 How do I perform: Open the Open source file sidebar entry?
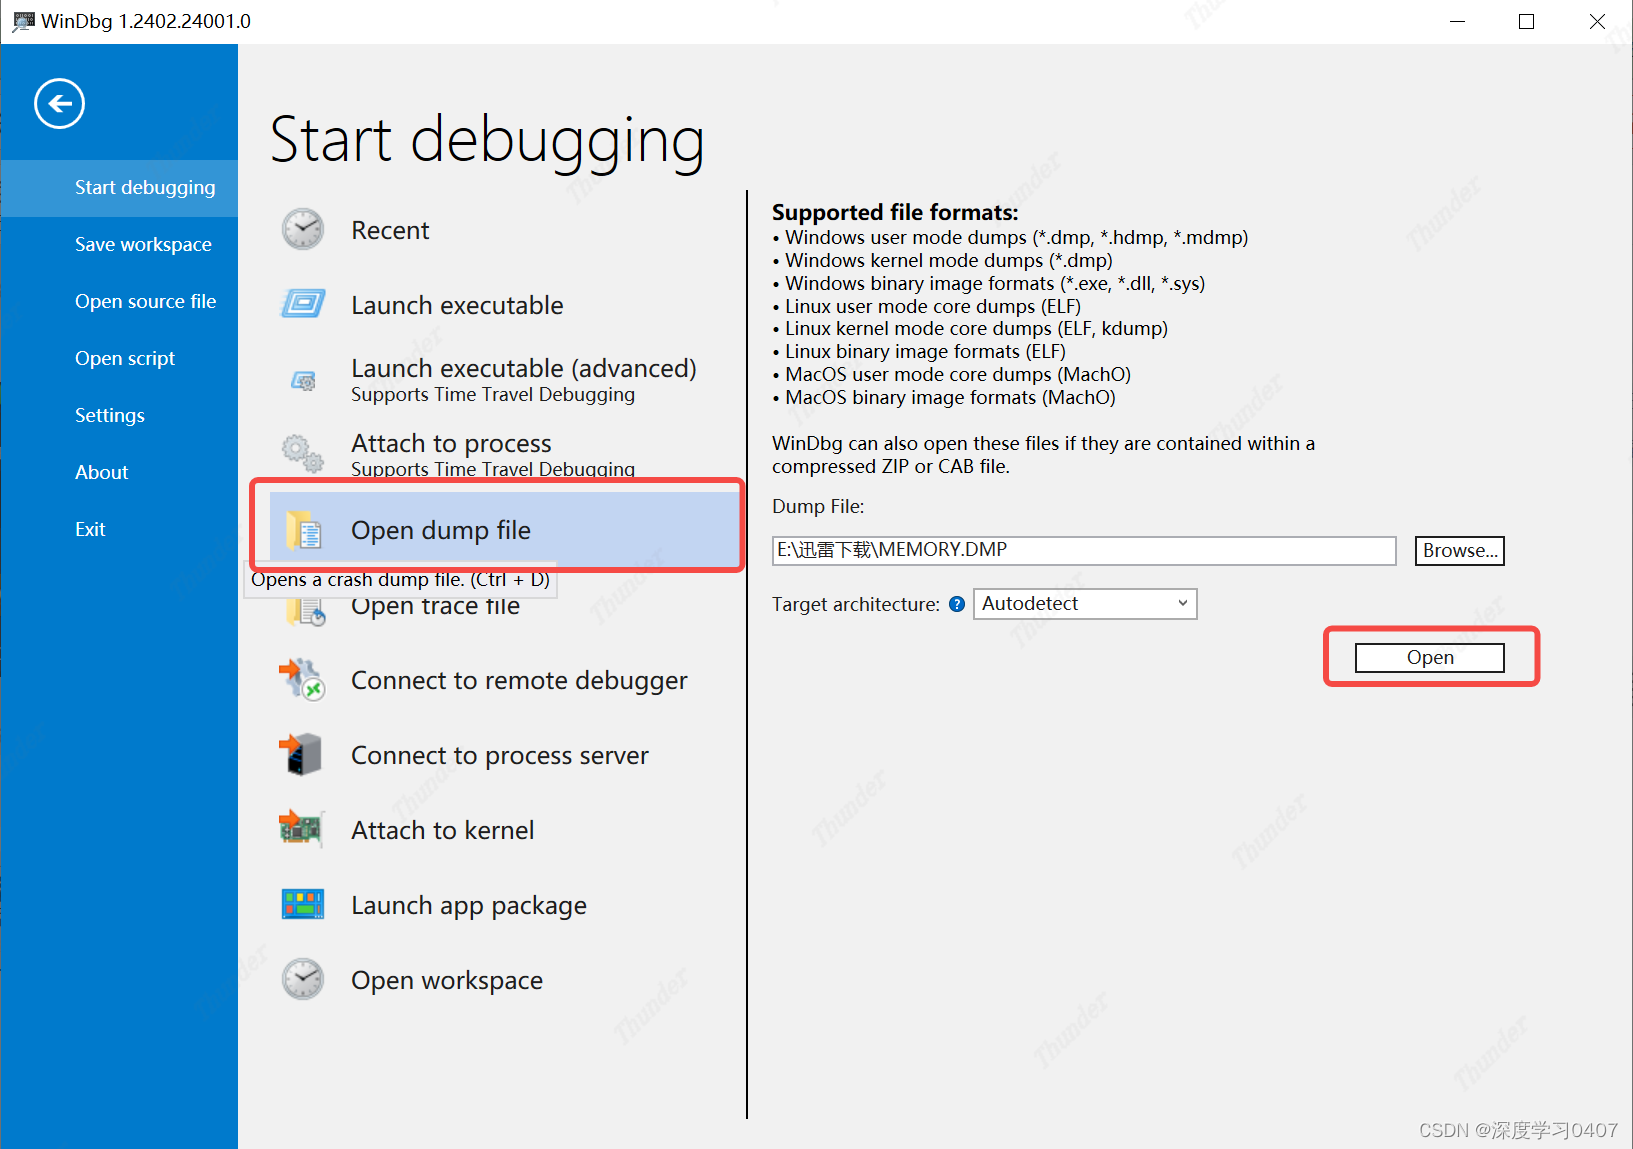coord(145,301)
